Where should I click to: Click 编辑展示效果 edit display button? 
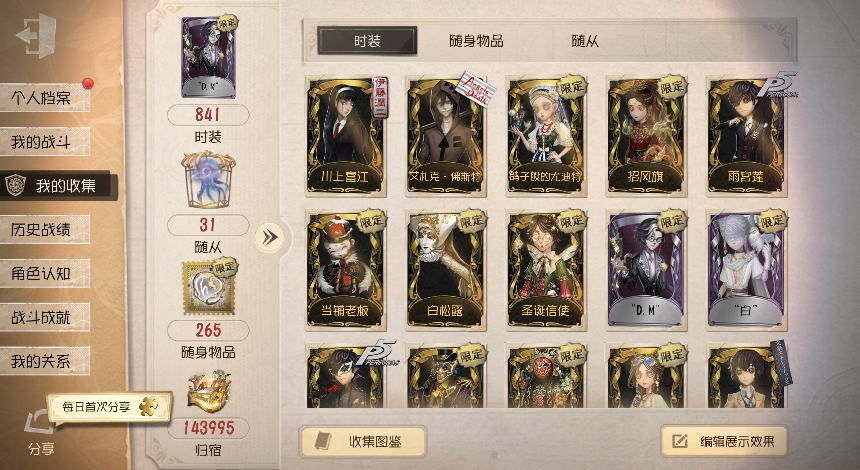tap(724, 441)
